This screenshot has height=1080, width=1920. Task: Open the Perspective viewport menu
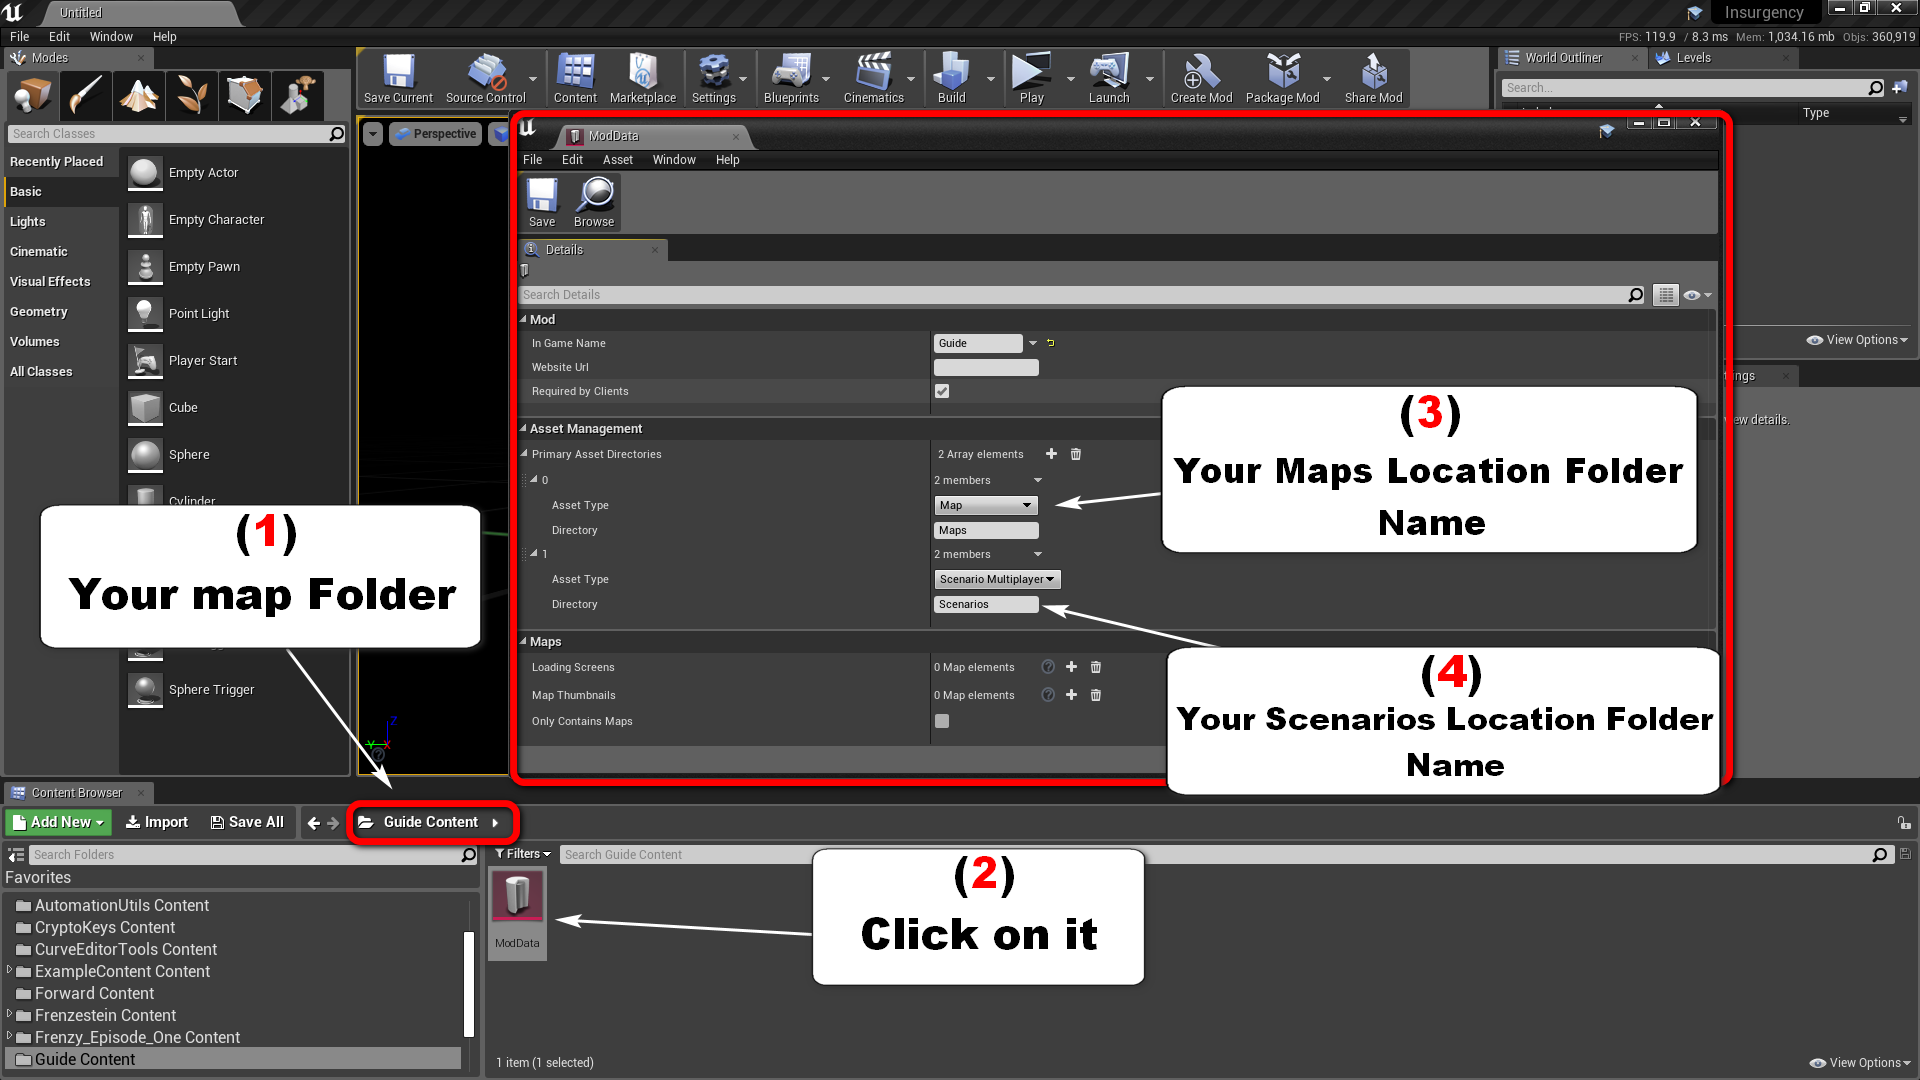pyautogui.click(x=436, y=134)
